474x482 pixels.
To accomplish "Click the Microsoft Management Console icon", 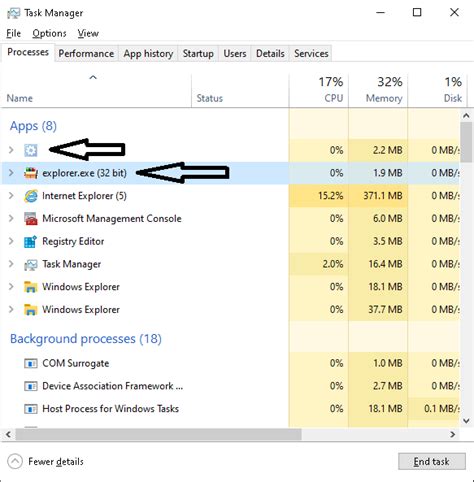I will coord(31,219).
